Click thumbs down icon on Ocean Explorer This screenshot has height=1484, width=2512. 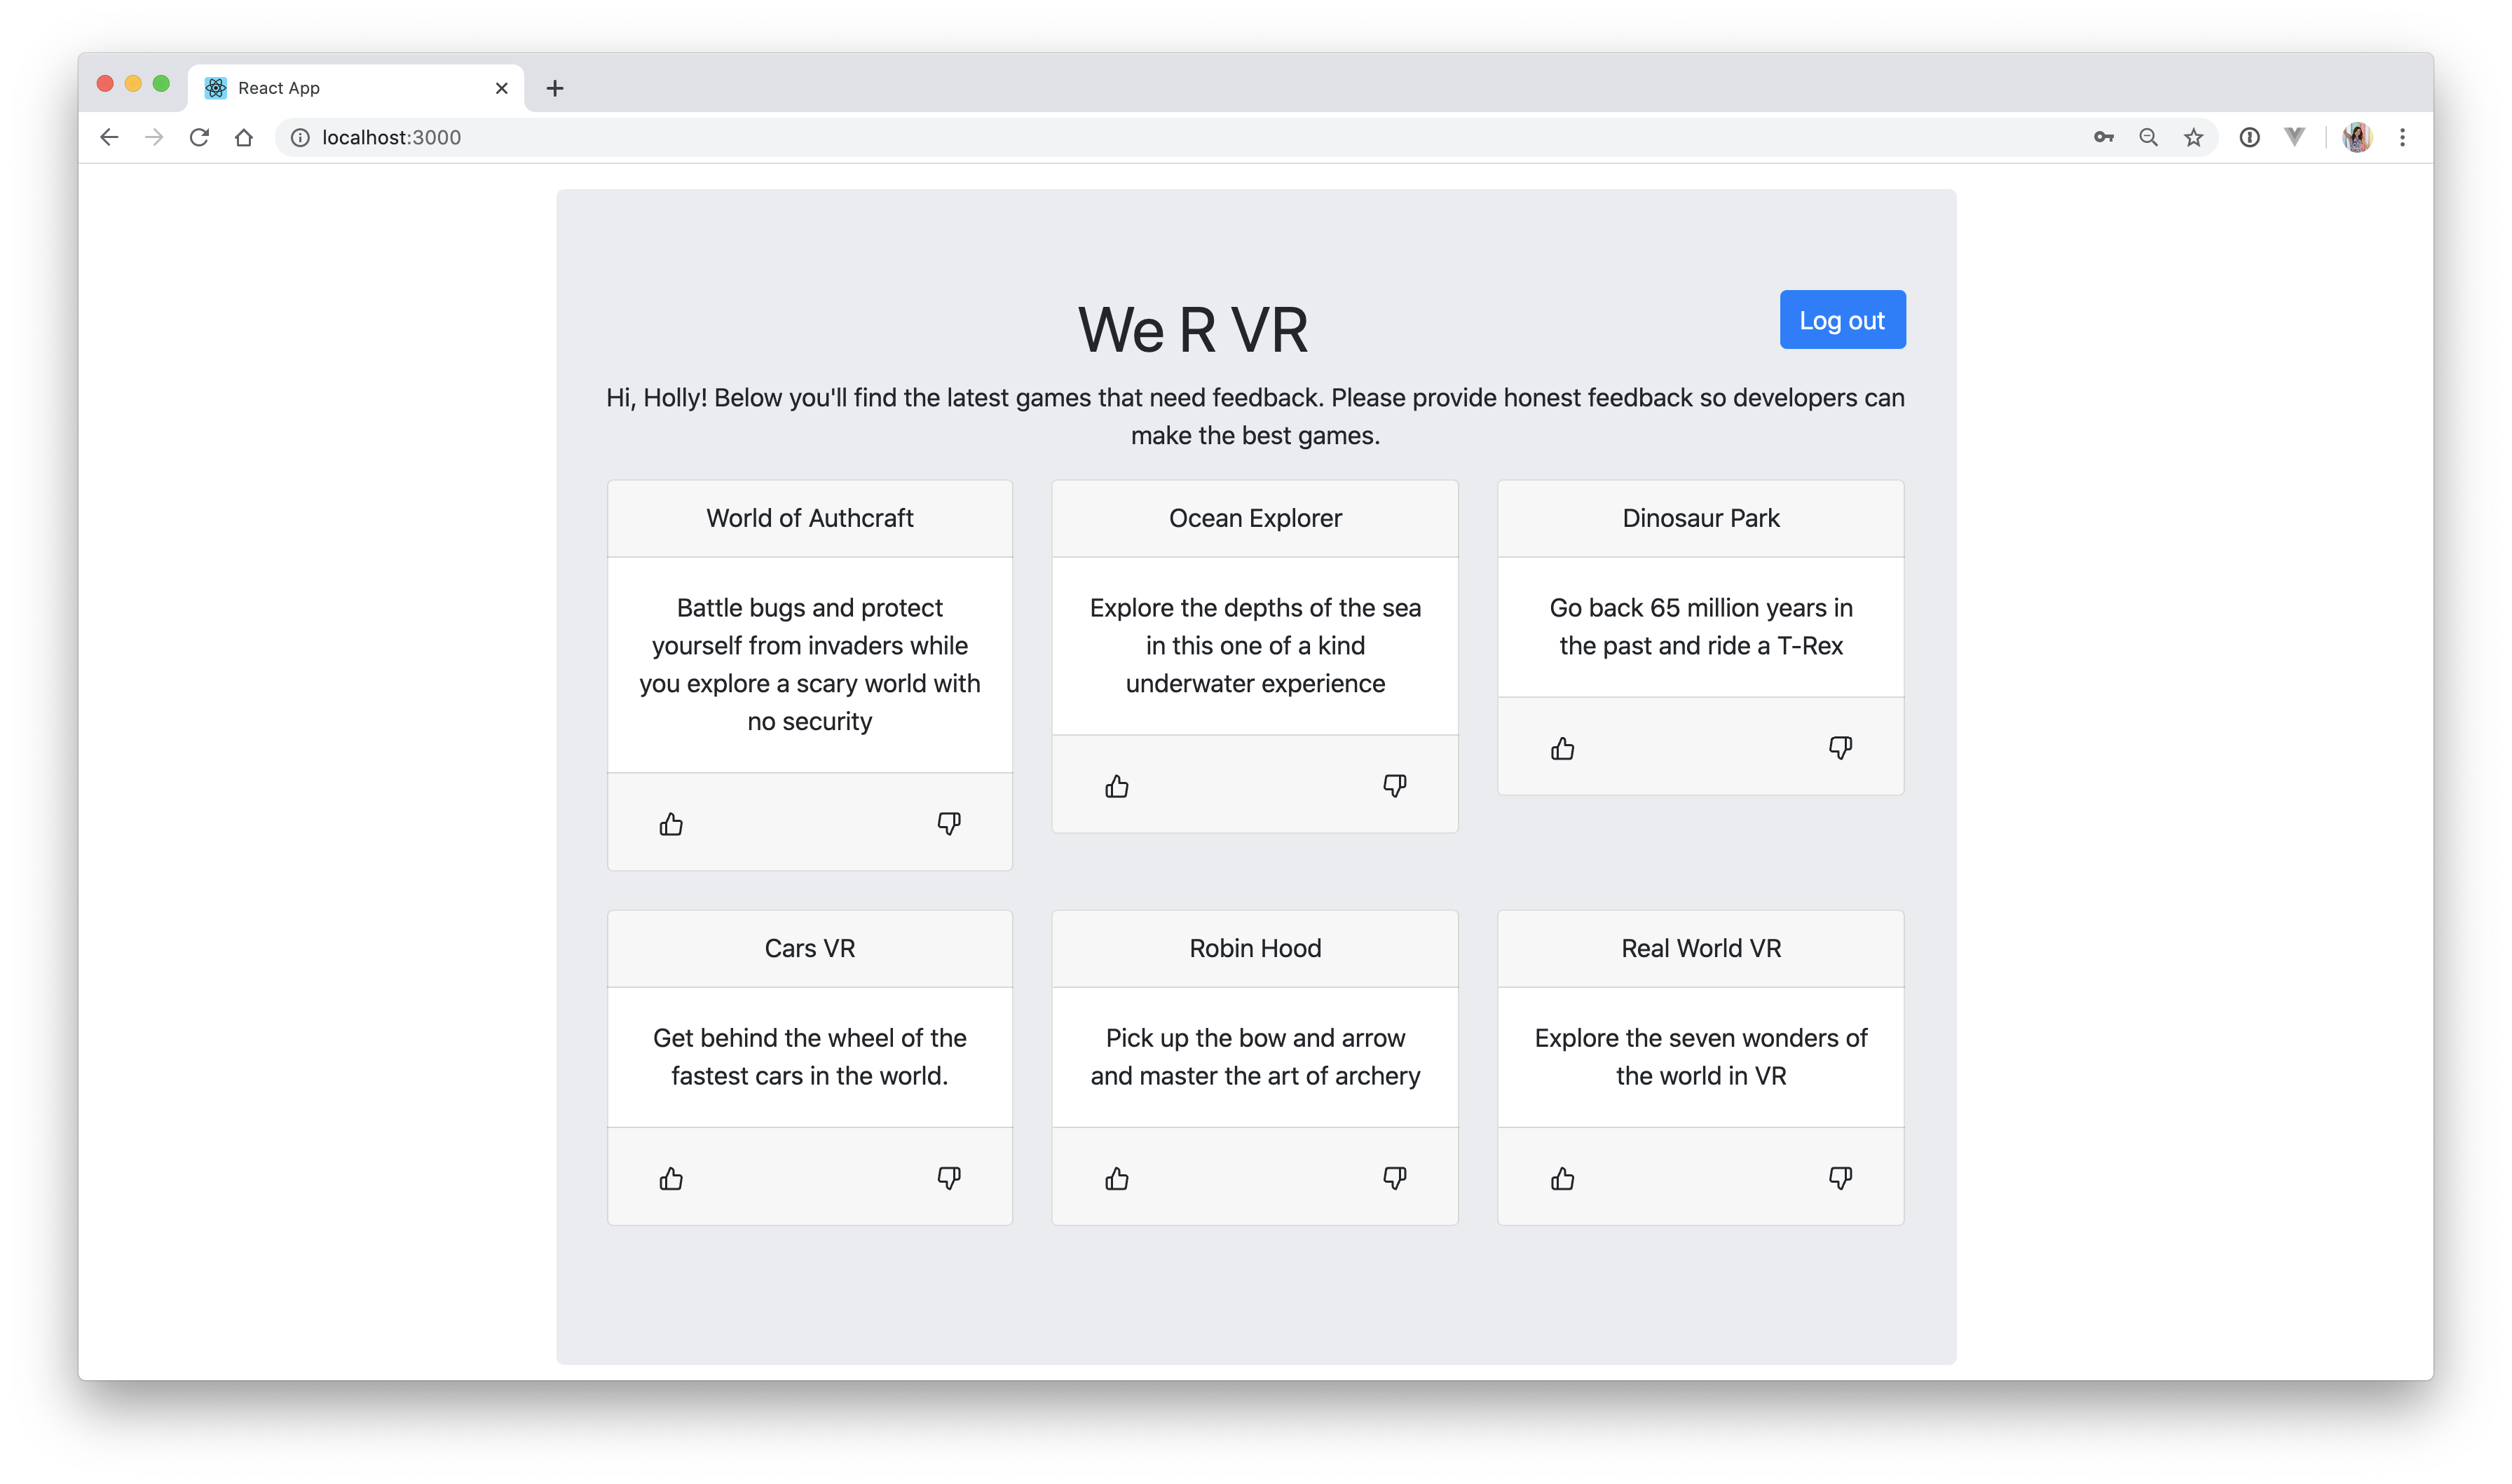(1398, 786)
